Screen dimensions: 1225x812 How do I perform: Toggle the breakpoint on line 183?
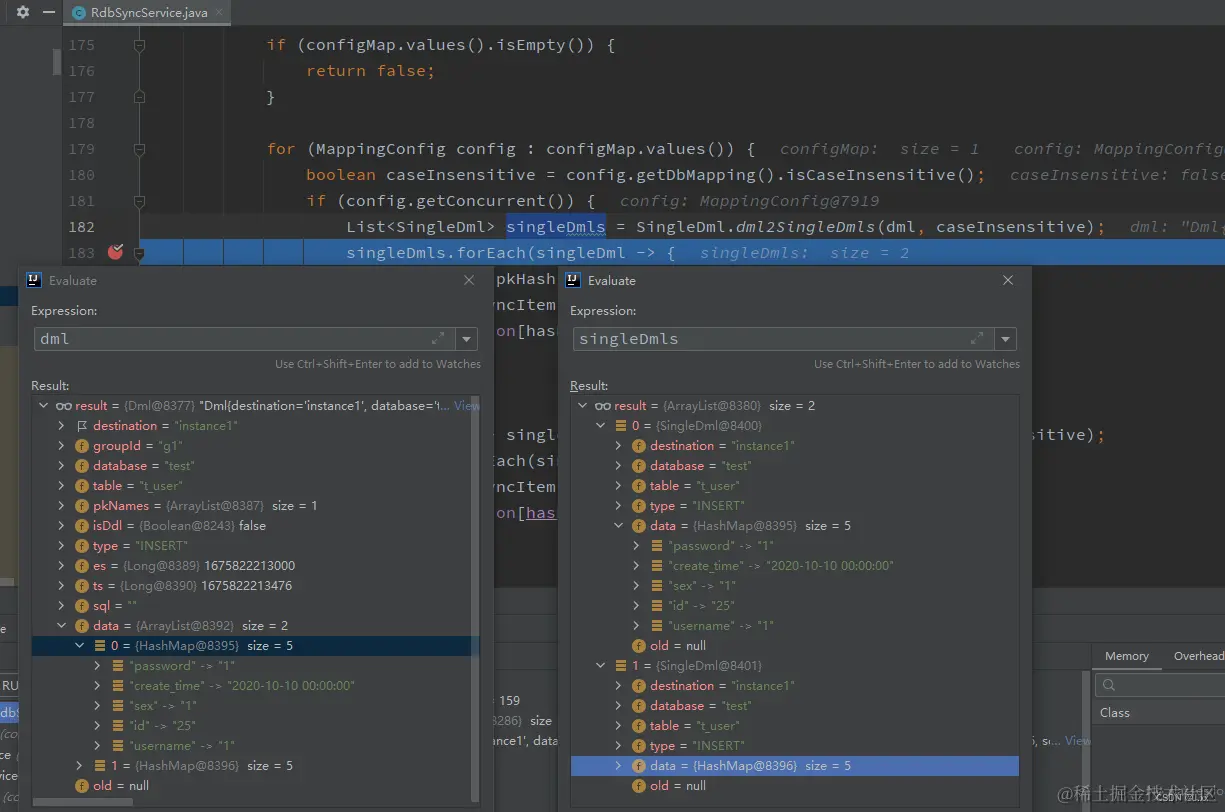[115, 252]
